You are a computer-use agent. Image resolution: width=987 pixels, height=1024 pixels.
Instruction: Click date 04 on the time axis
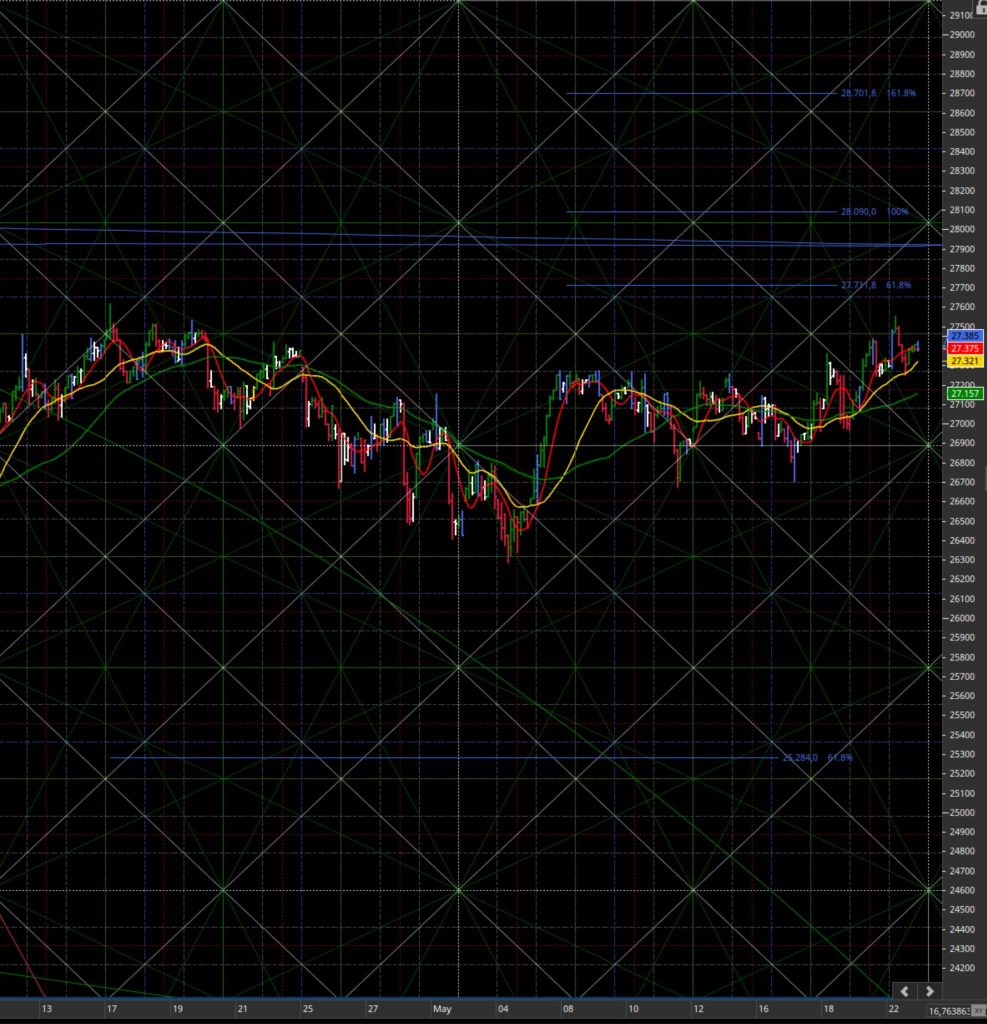tap(503, 1009)
